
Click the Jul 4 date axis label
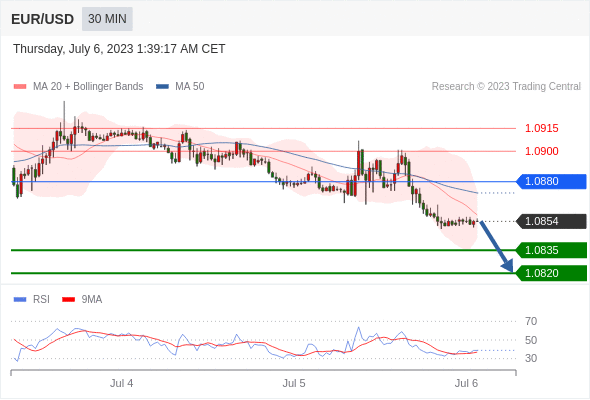click(x=122, y=383)
